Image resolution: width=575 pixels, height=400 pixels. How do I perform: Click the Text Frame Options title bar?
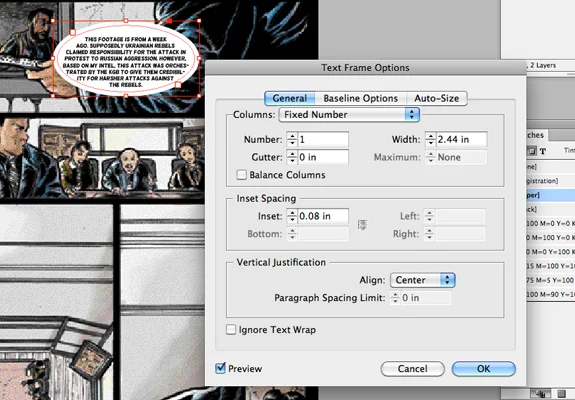coord(365,68)
